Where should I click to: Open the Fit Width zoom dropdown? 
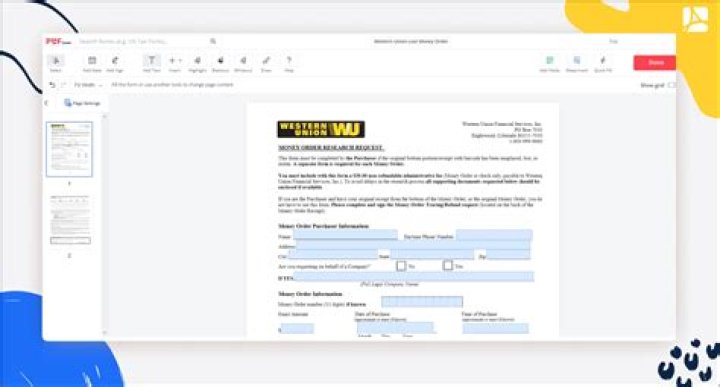[88, 85]
